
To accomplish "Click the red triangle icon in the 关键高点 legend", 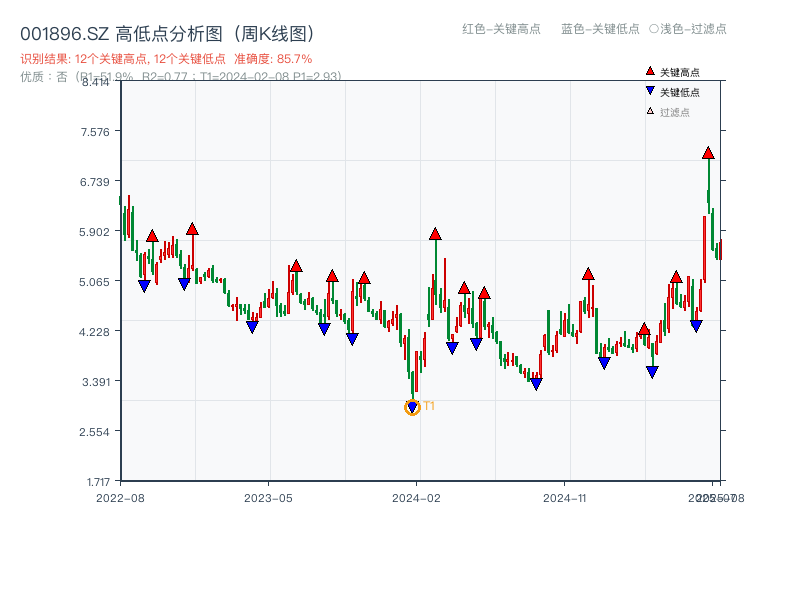I will pyautogui.click(x=650, y=71).
